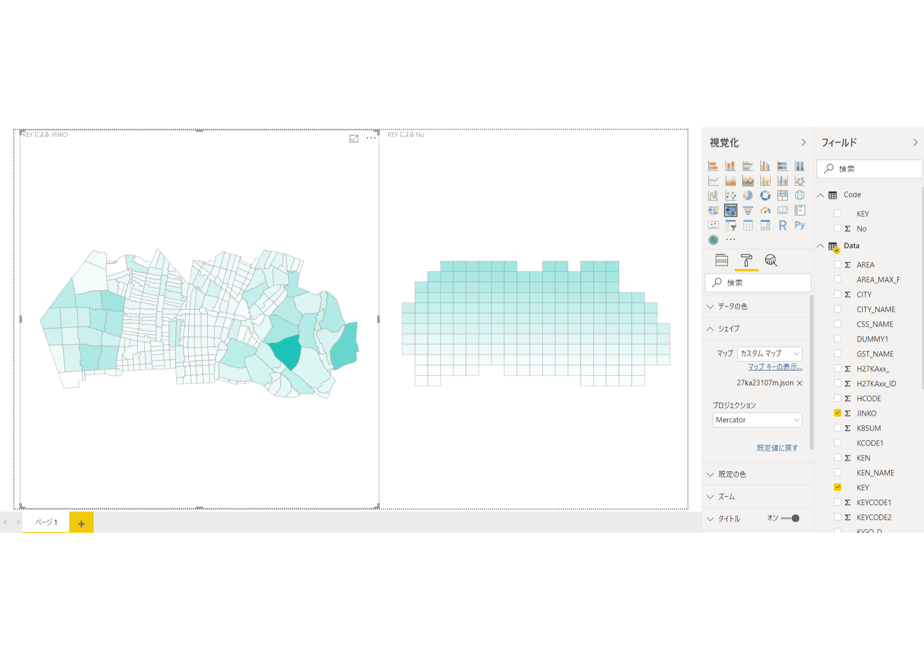Insert an R script visual
924x660 pixels.
pyautogui.click(x=782, y=225)
